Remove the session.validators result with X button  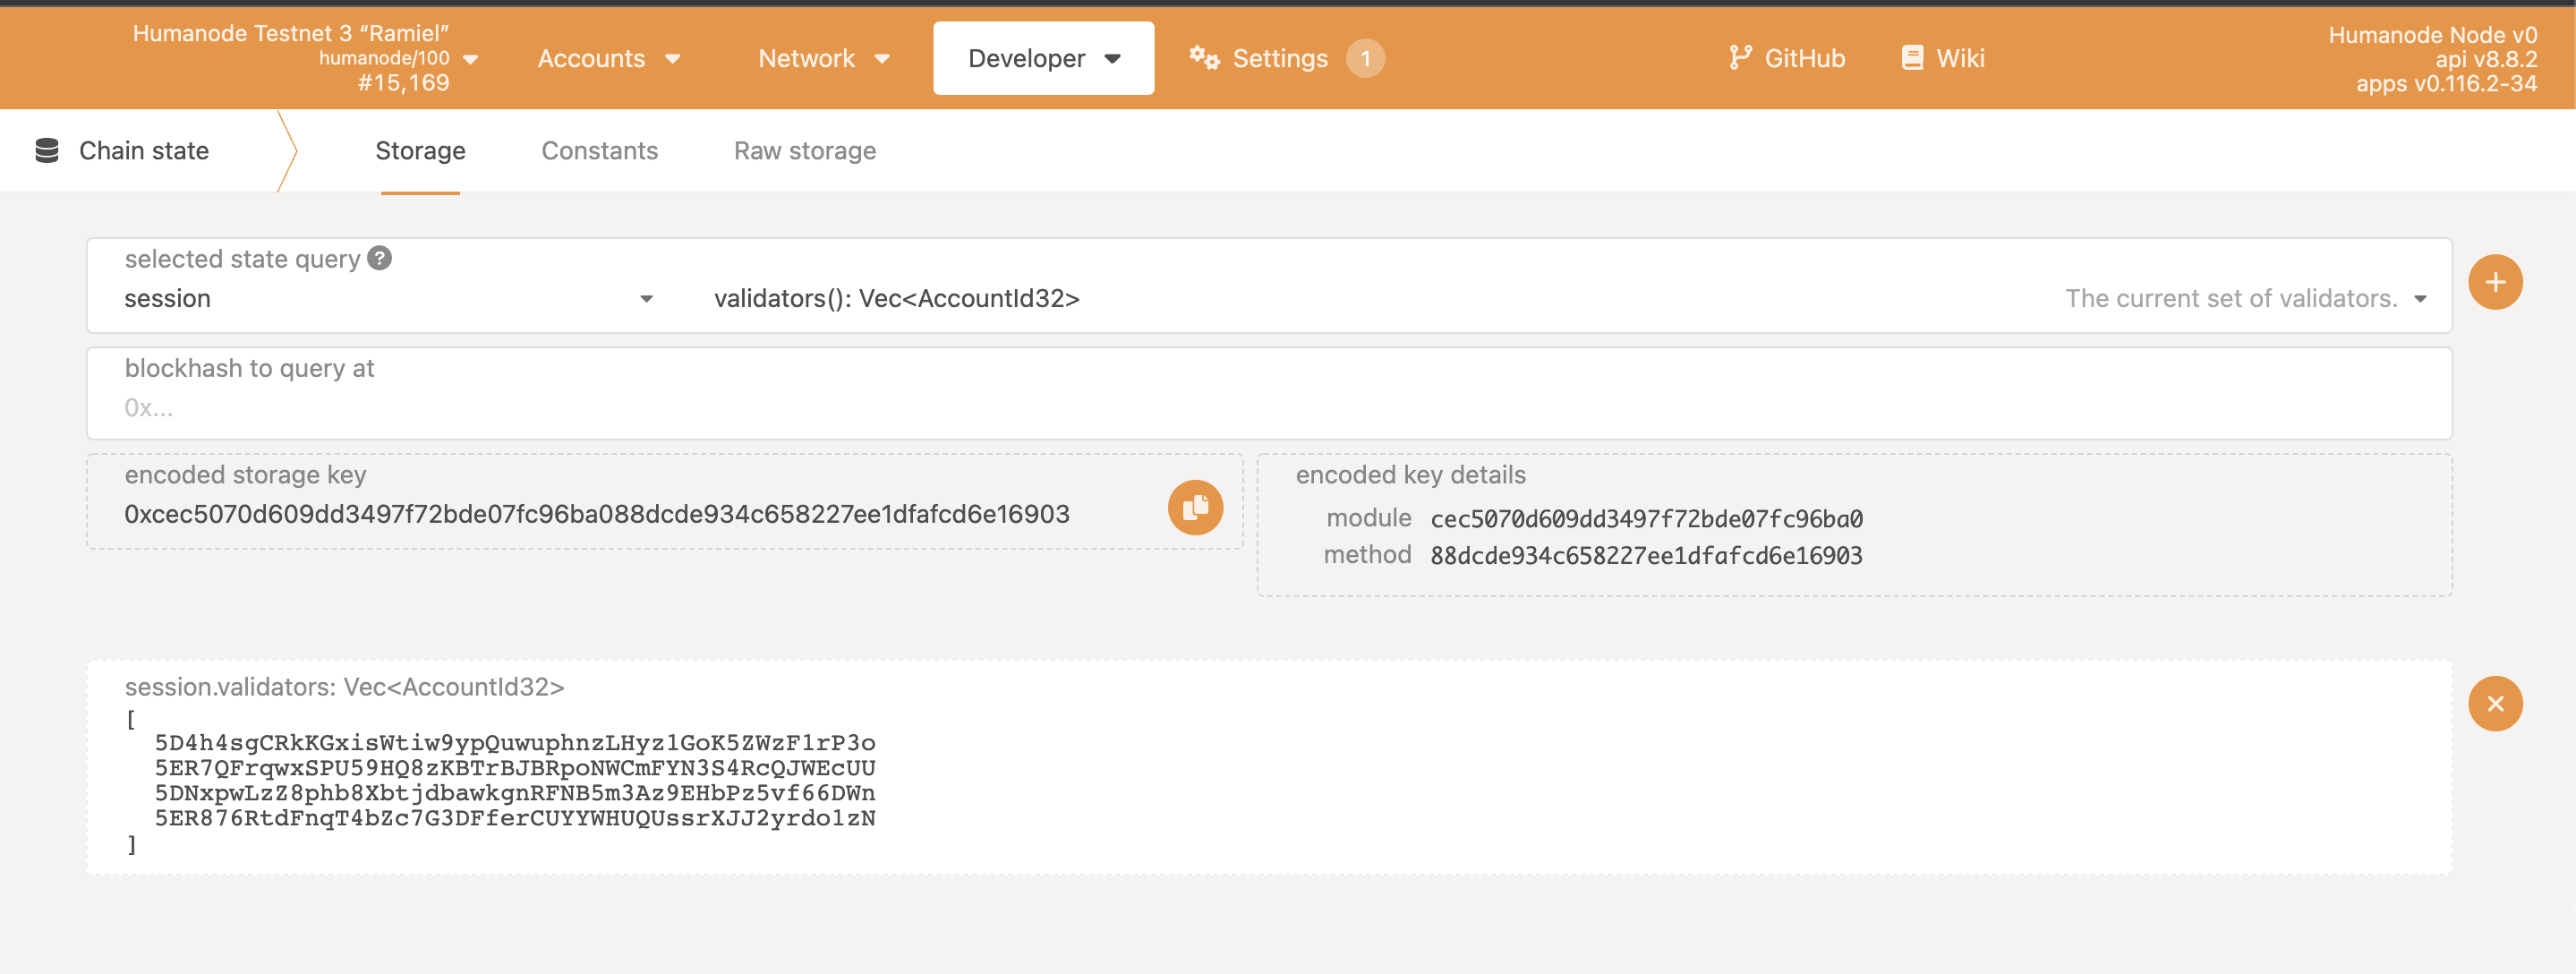[2495, 704]
